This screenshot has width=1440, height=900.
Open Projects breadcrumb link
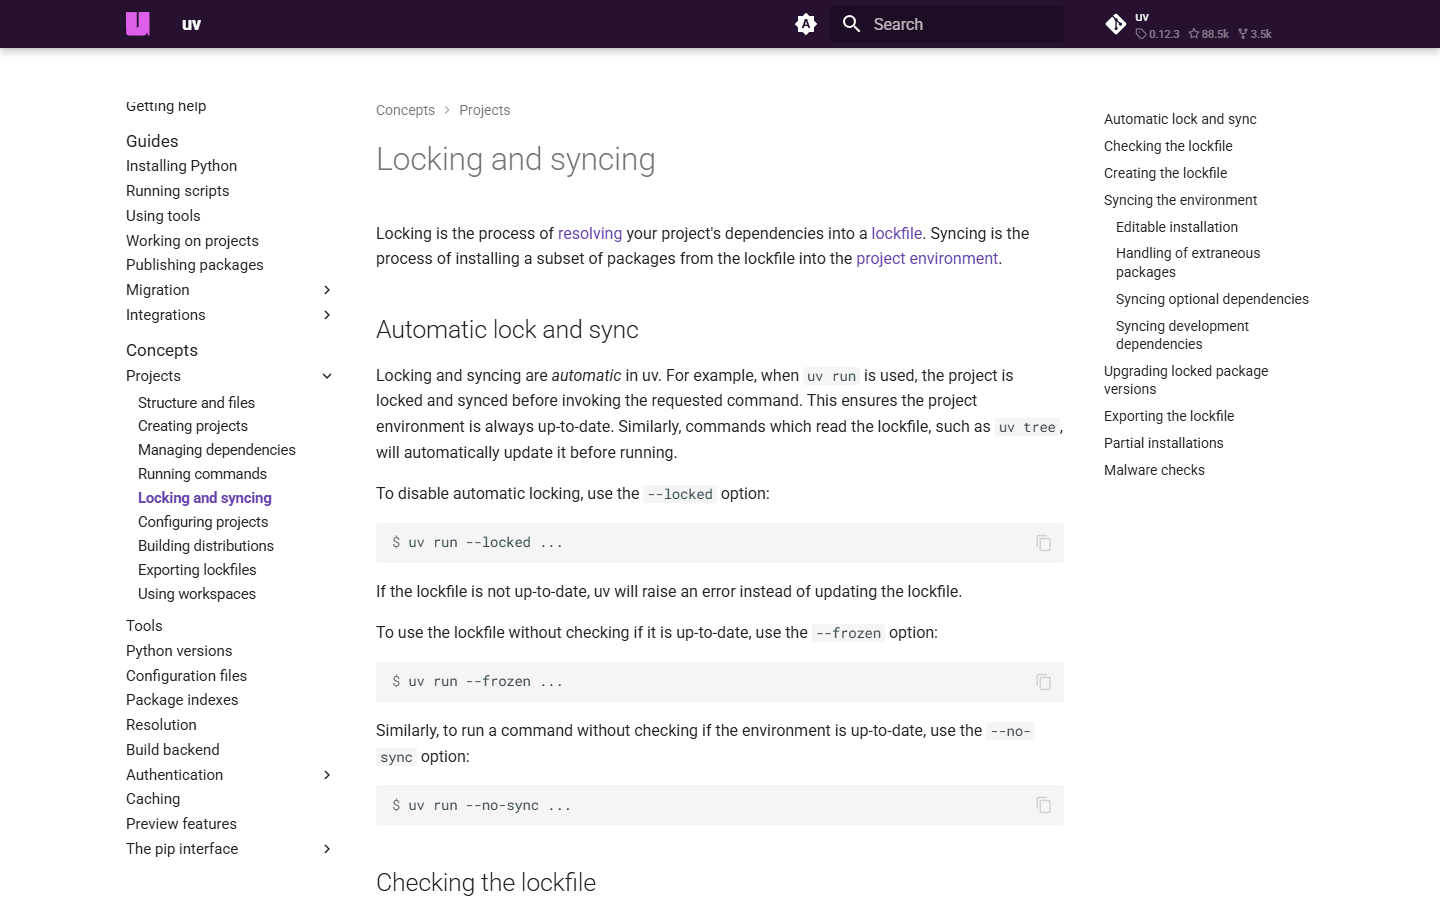pos(484,110)
